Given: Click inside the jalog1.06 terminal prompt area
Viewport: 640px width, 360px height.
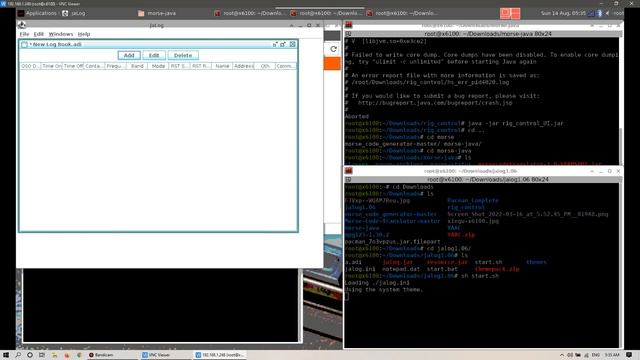Looking at the screenshot, I should [x=347, y=296].
